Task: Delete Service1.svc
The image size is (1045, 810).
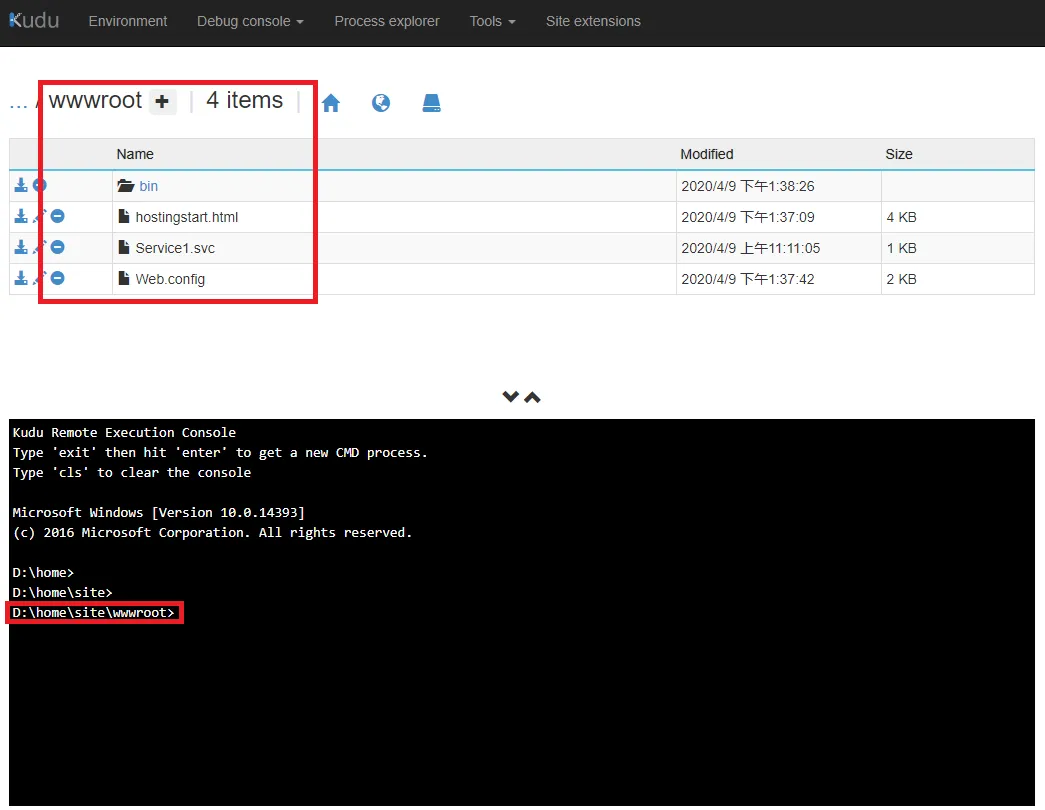Action: [58, 247]
